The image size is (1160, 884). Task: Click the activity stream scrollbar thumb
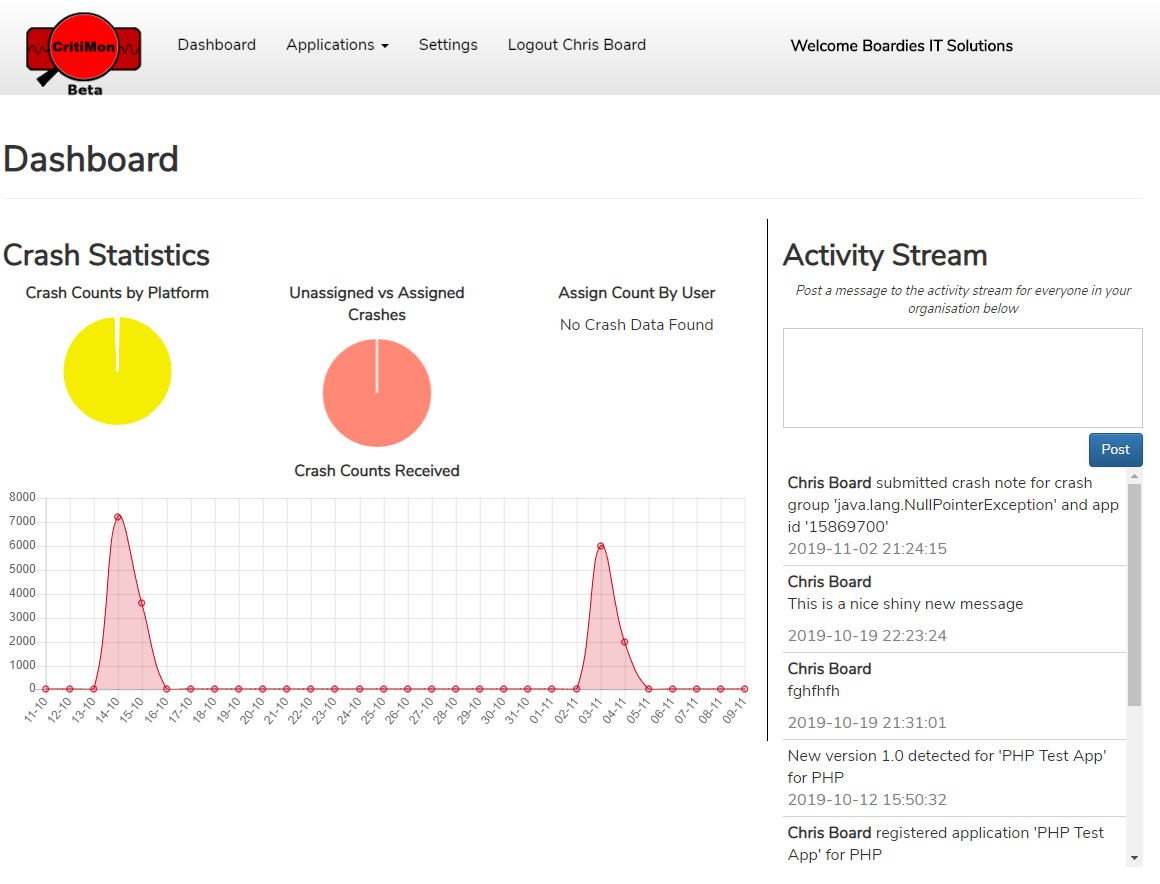1134,595
